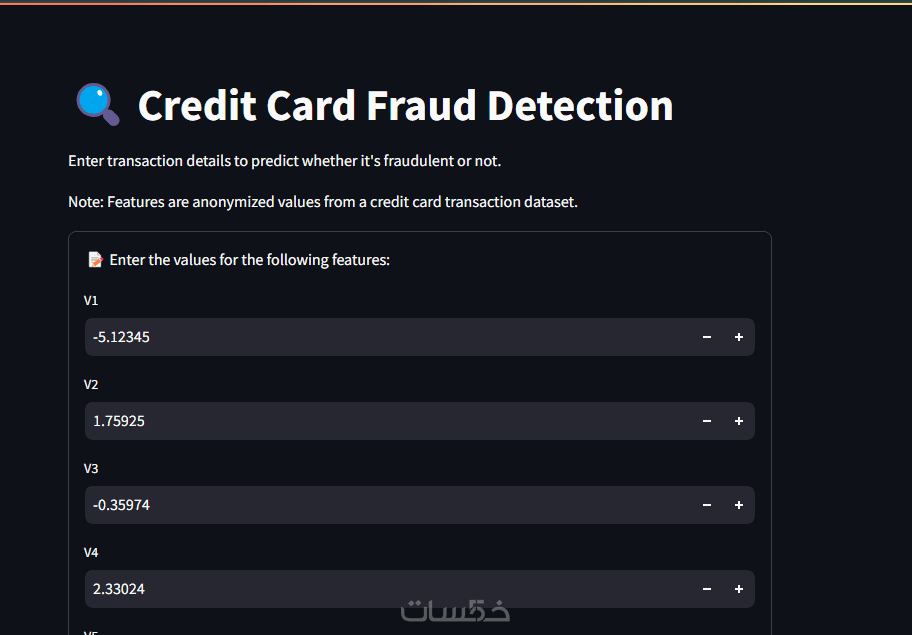
Task: Click the "Enter transaction details" description text
Action: [x=284, y=161]
